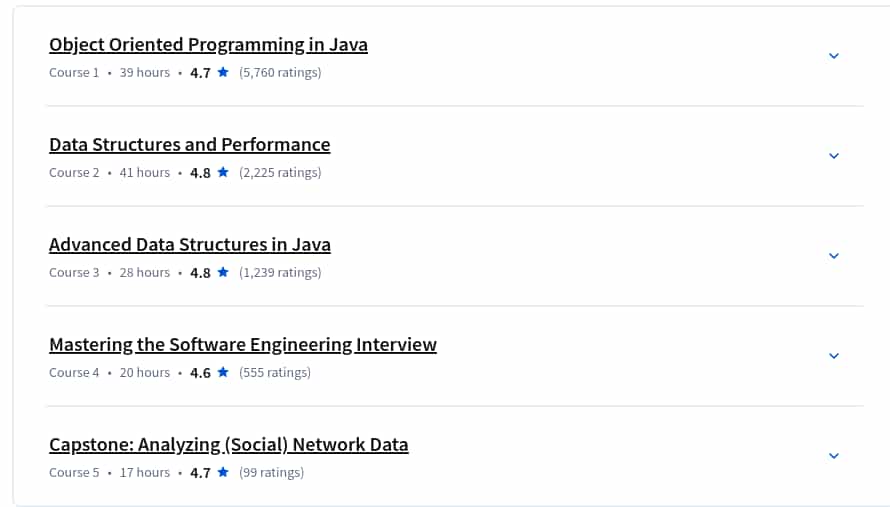890x507 pixels.
Task: Click the "Course 4" label
Action: click(74, 372)
